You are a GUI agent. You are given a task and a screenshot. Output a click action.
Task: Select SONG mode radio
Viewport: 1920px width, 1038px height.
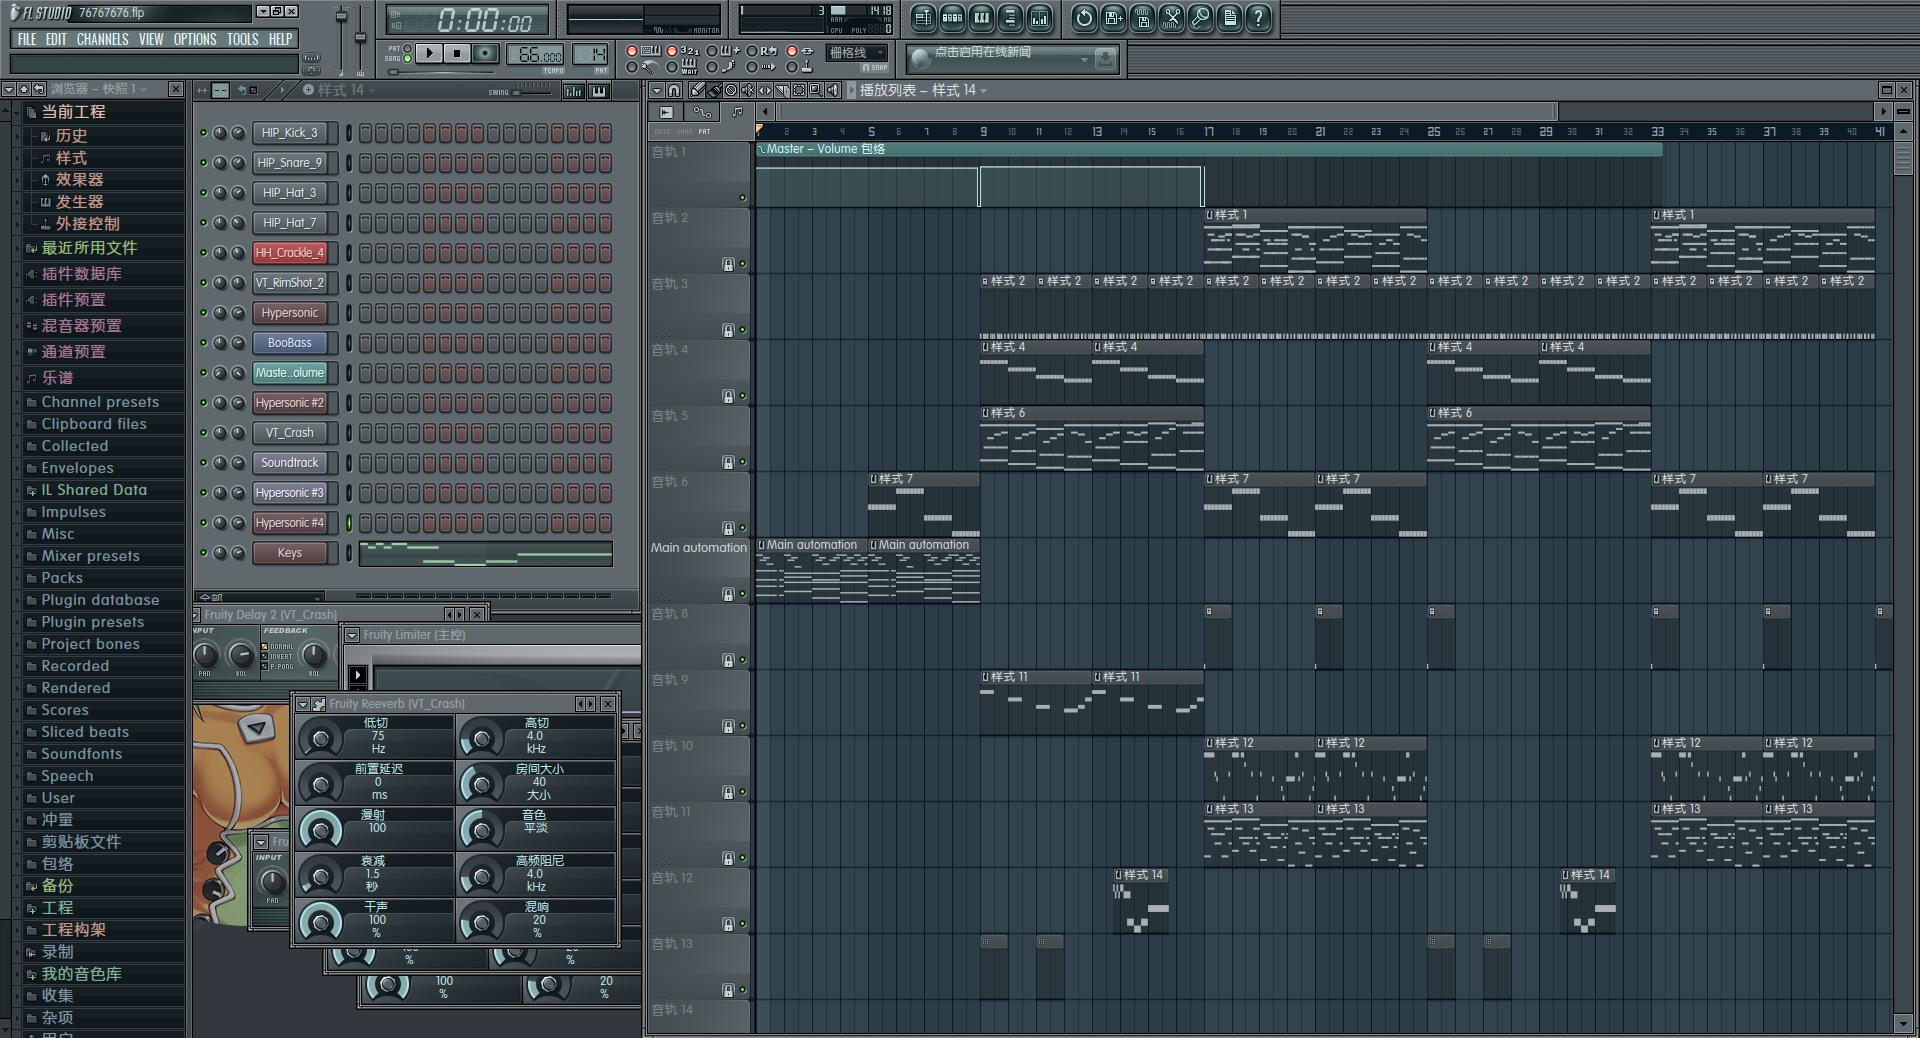[x=407, y=59]
